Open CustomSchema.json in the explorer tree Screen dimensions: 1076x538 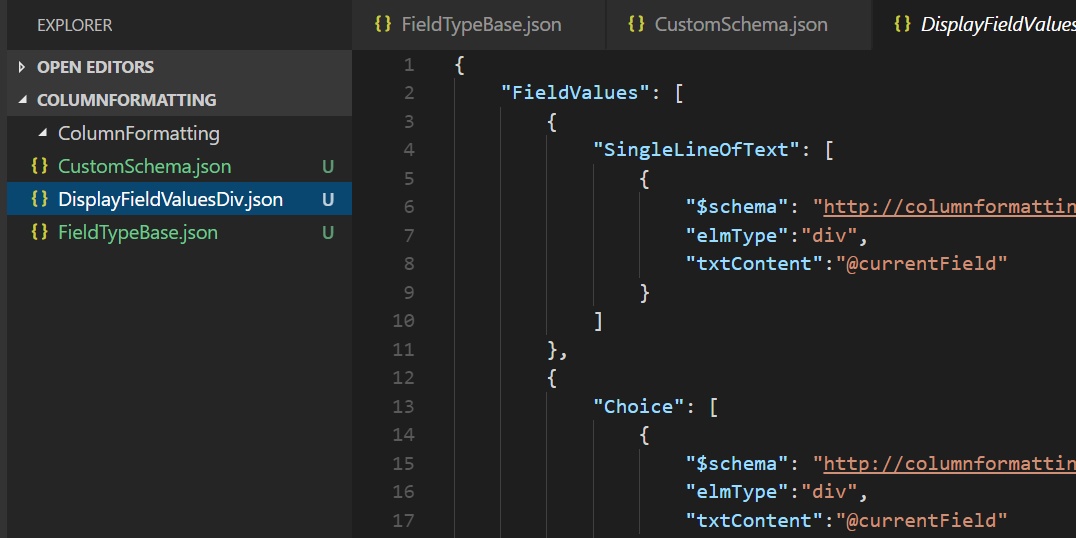point(179,167)
